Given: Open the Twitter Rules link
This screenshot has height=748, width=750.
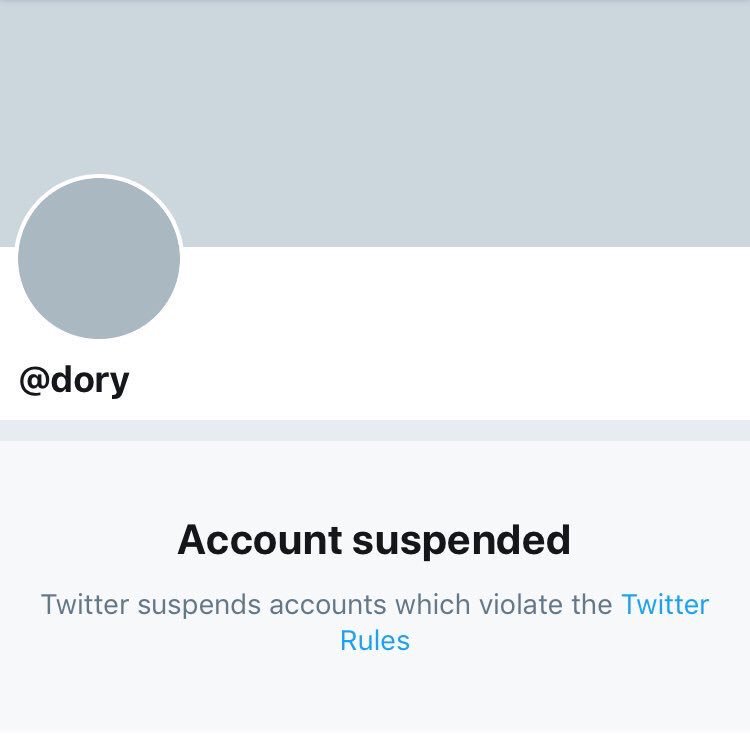Looking at the screenshot, I should pos(665,605).
